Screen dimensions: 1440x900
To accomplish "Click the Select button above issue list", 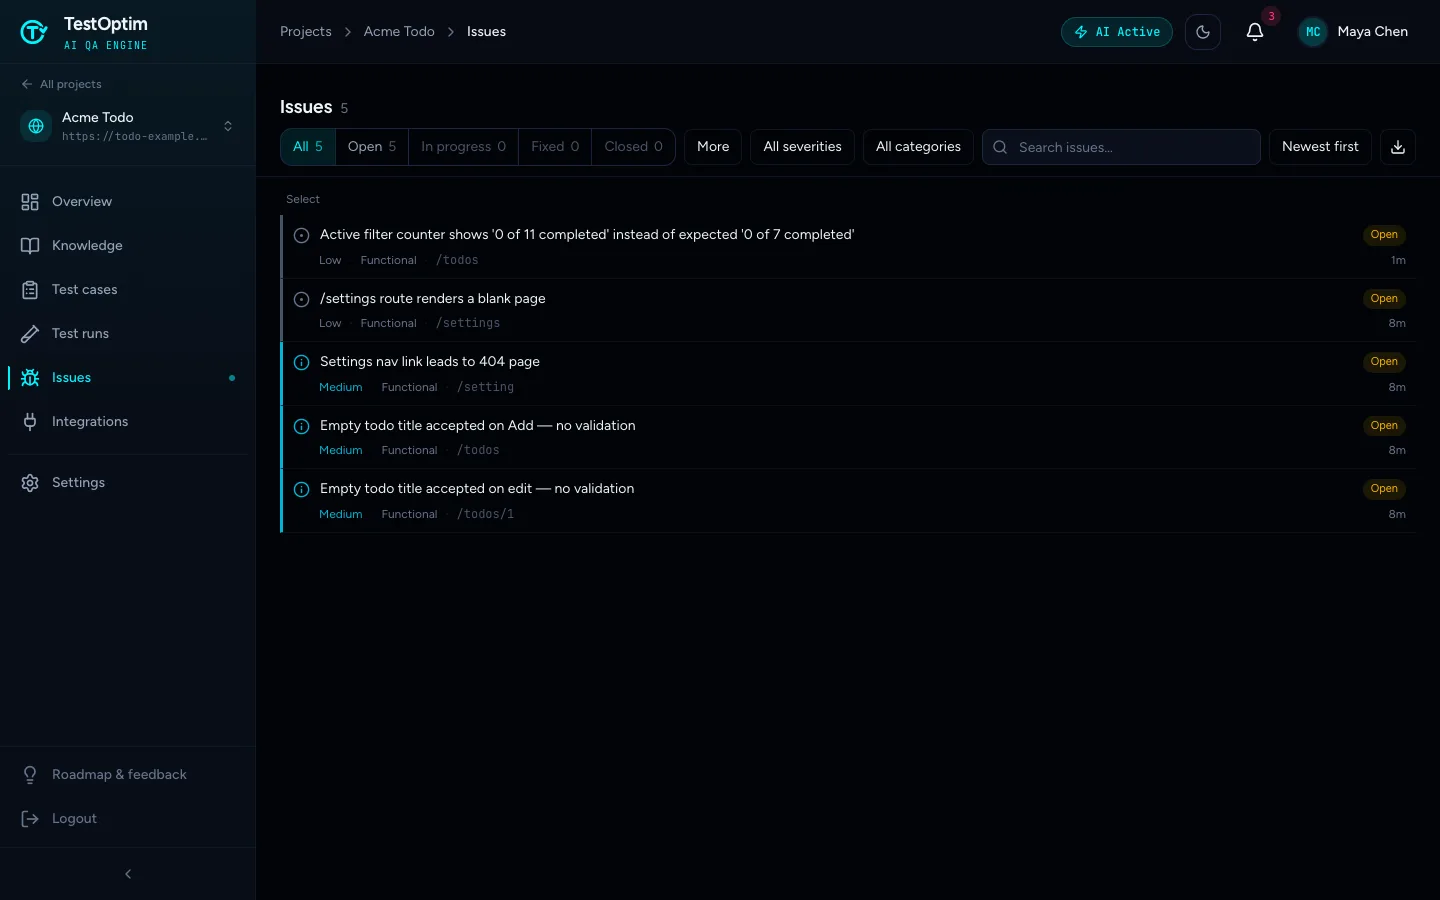I will point(303,199).
